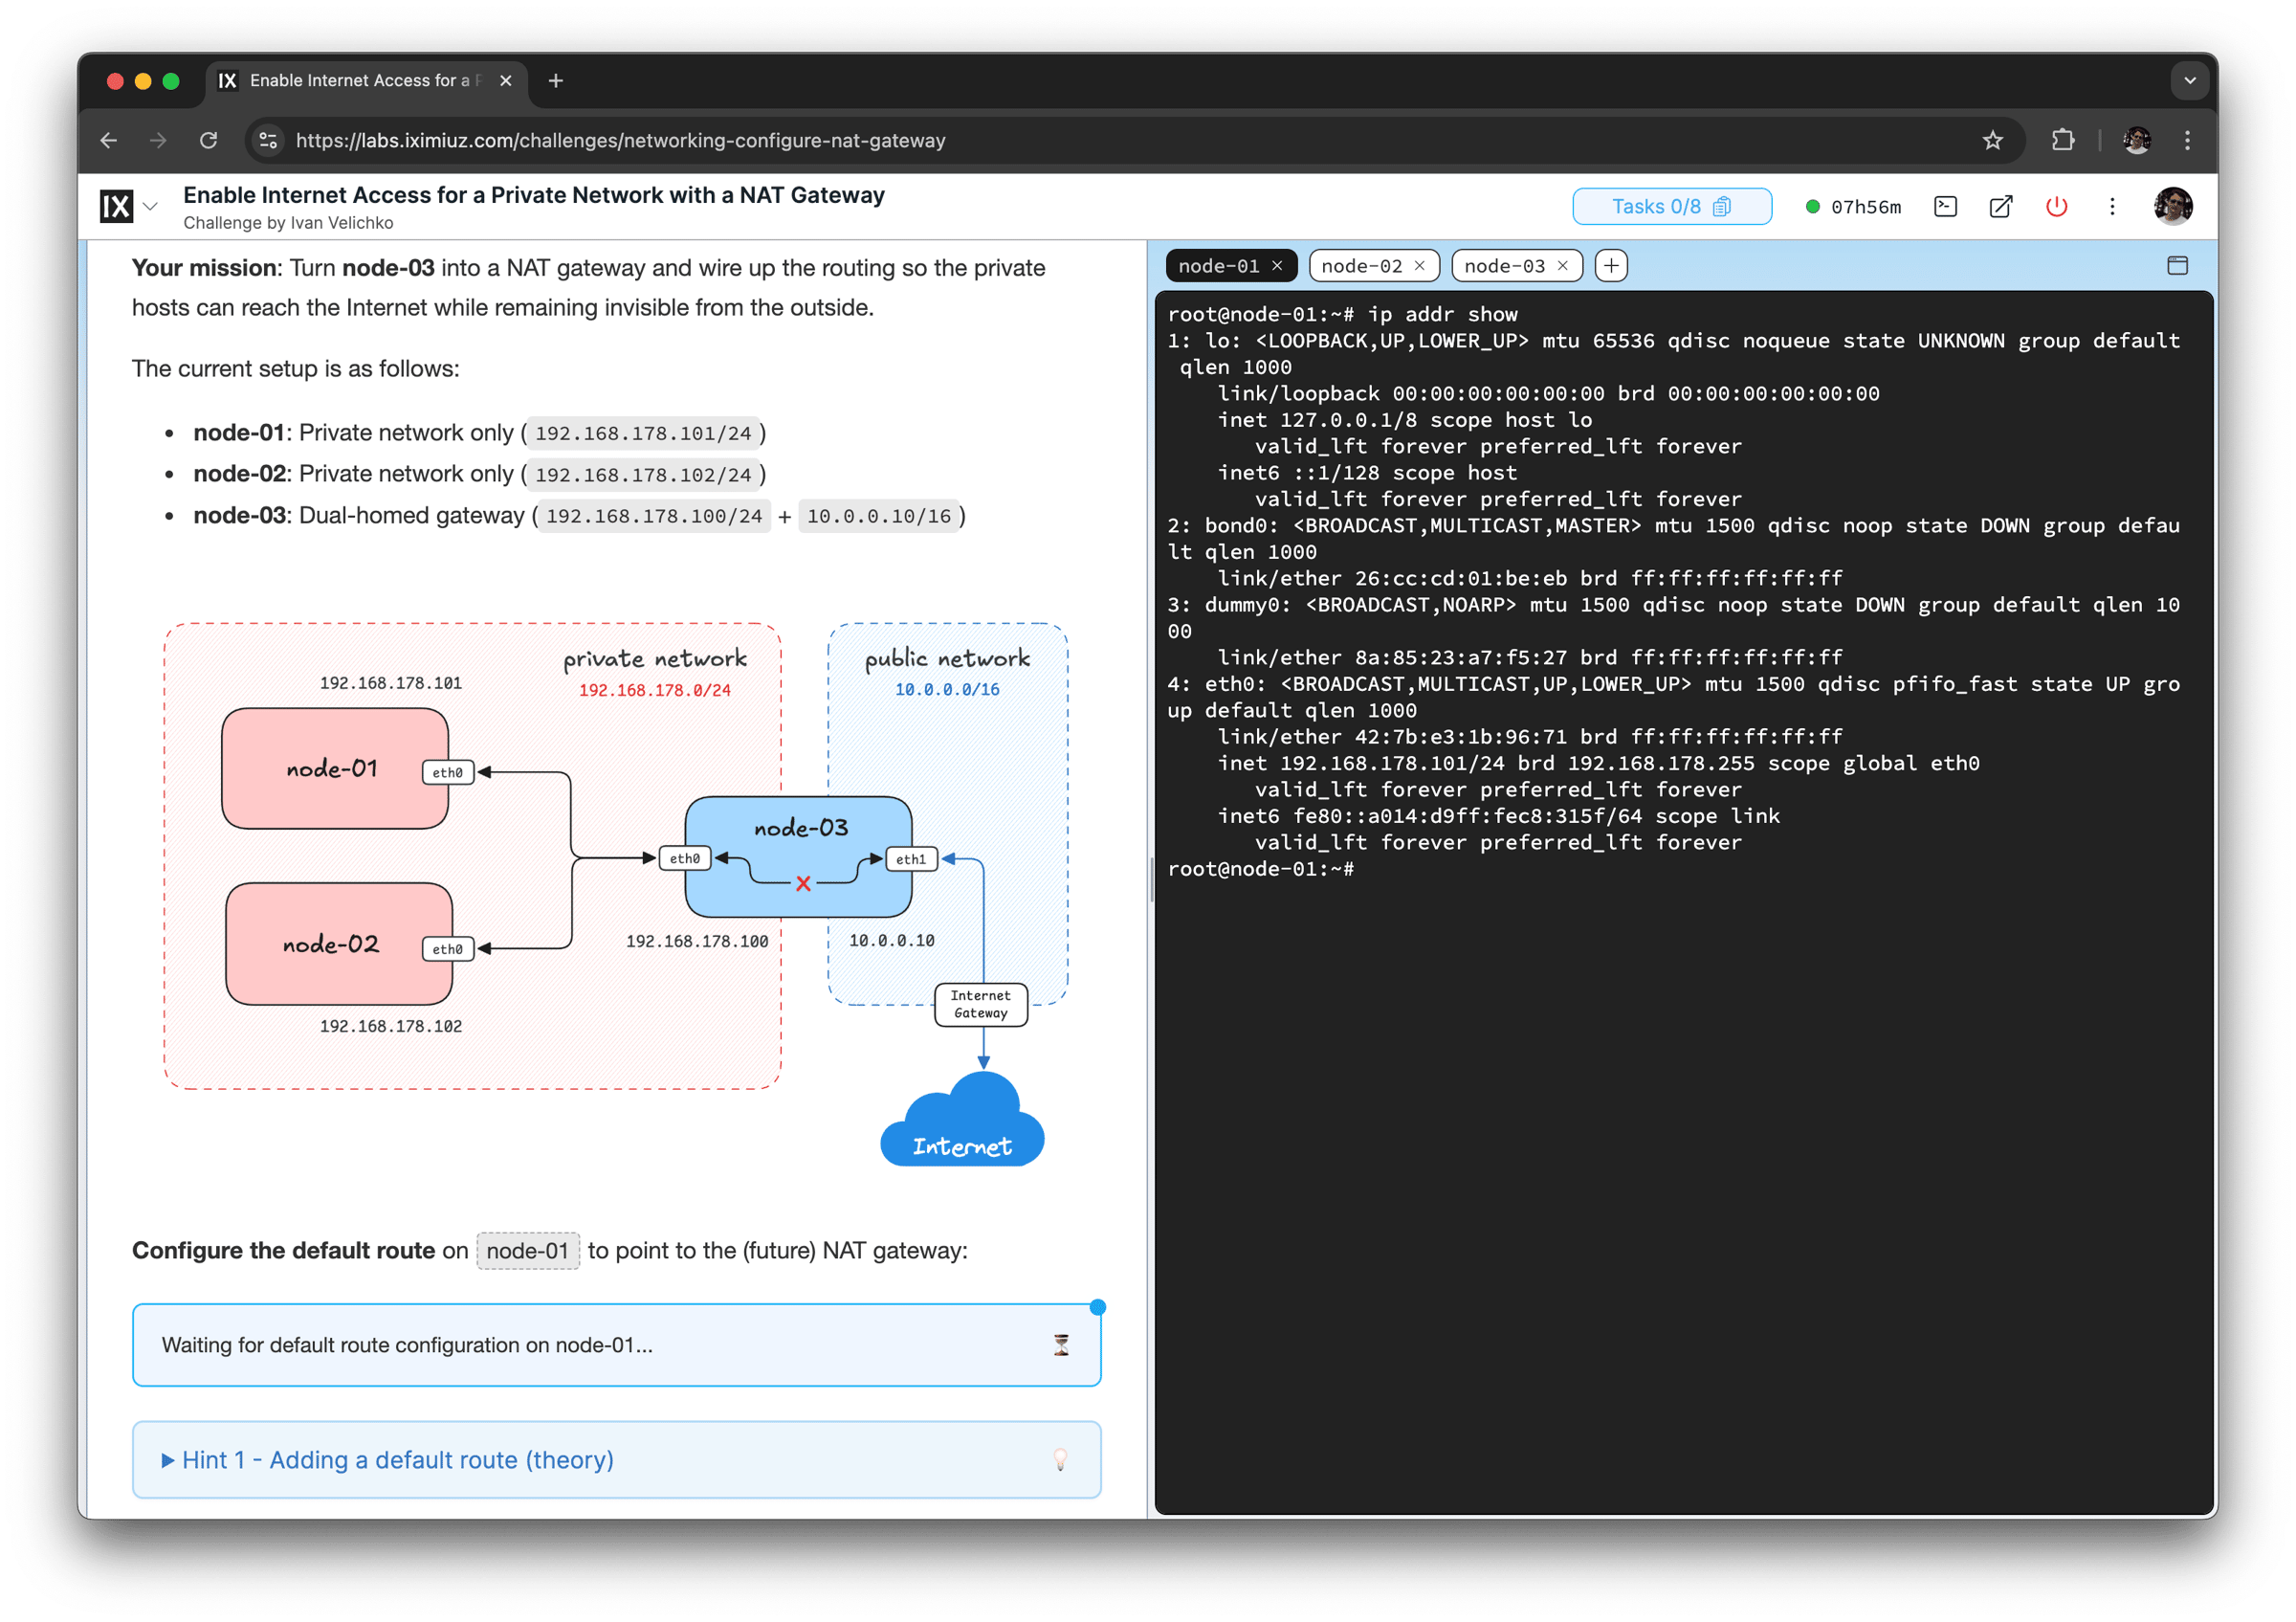2296x1622 pixels.
Task: Open the Tasks 0/8 button
Action: pos(1671,207)
